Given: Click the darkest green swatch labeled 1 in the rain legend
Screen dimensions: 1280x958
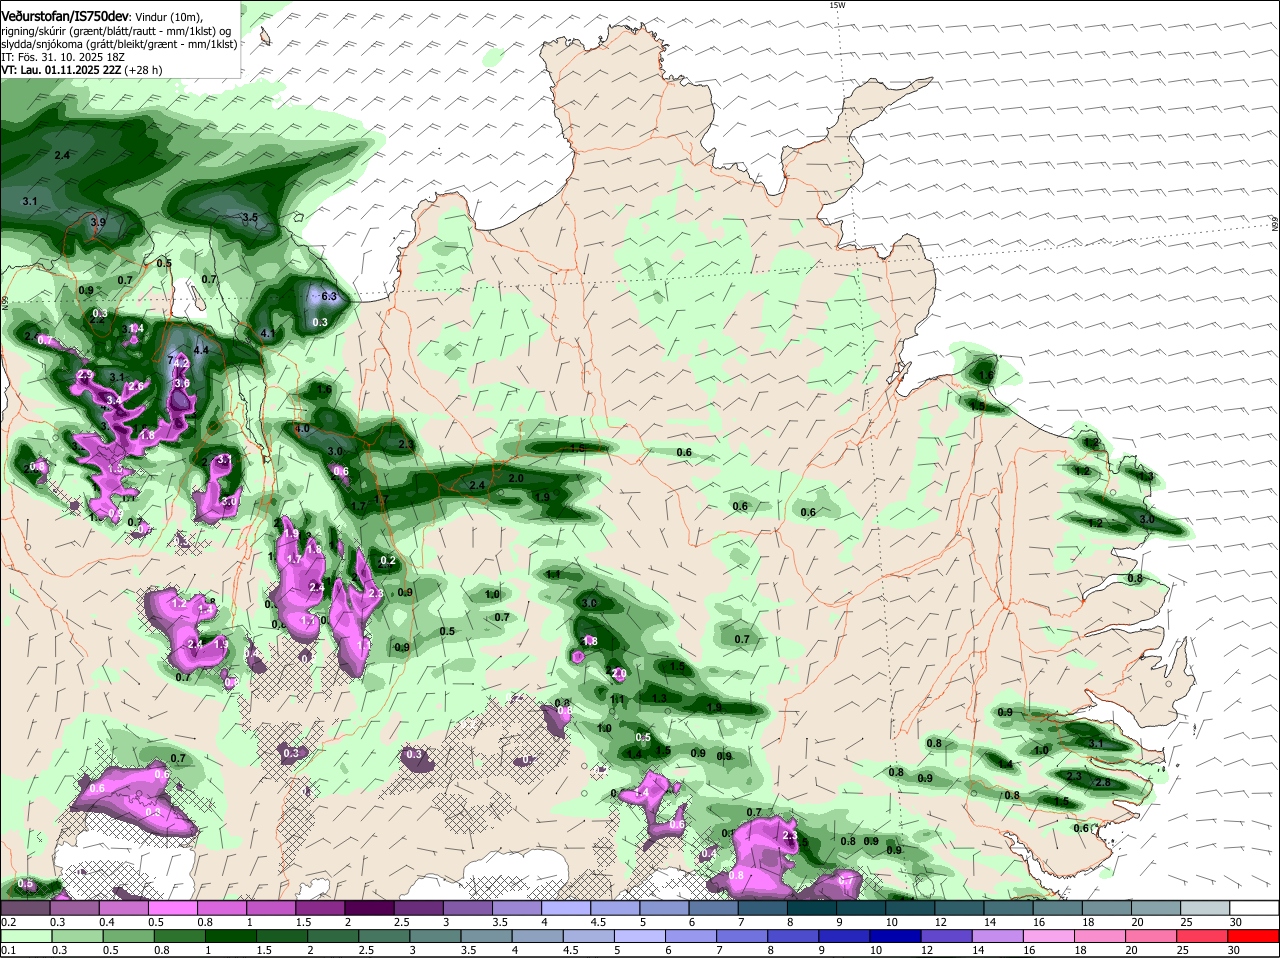Looking at the screenshot, I should (231, 936).
